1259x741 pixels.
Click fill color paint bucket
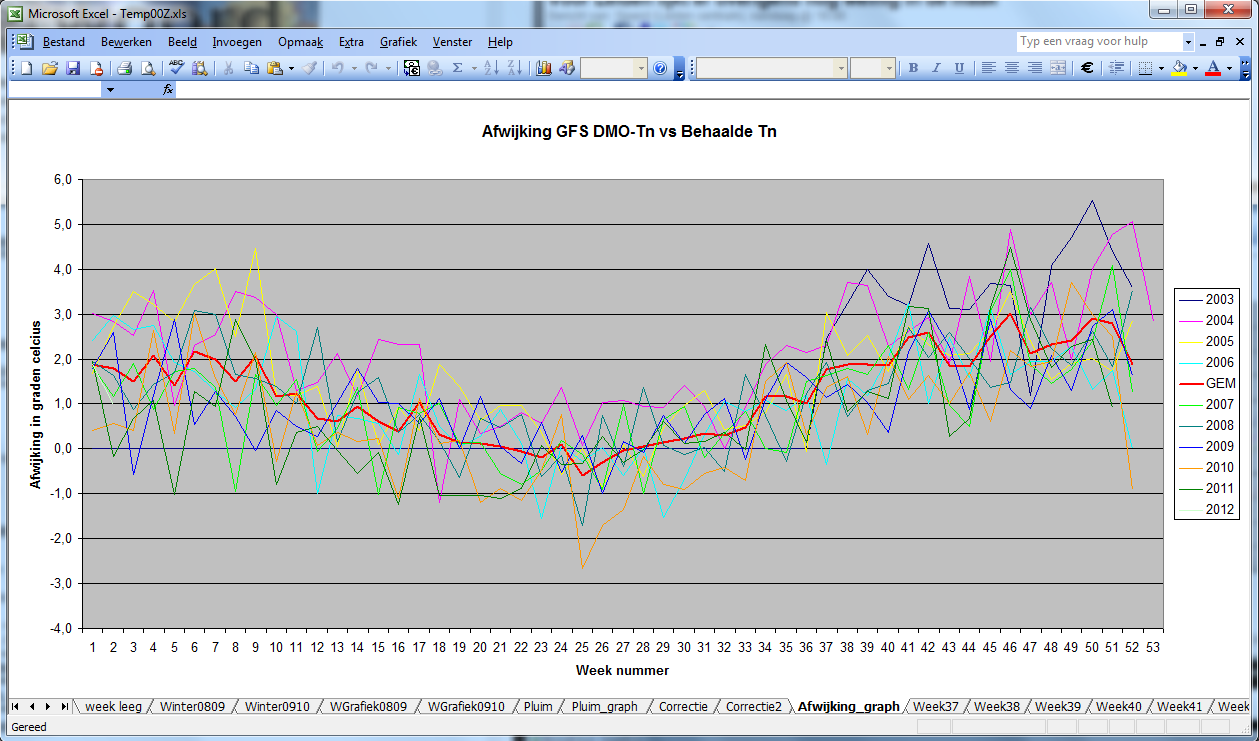[1180, 68]
